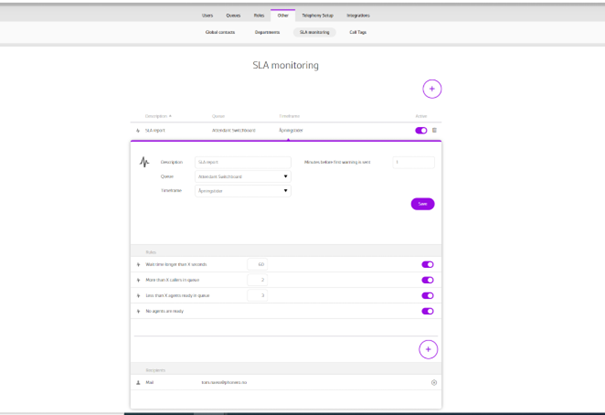Screen dimensions: 605x415
Task: Click the large pulse icon beside Description field
Action: pos(144,162)
